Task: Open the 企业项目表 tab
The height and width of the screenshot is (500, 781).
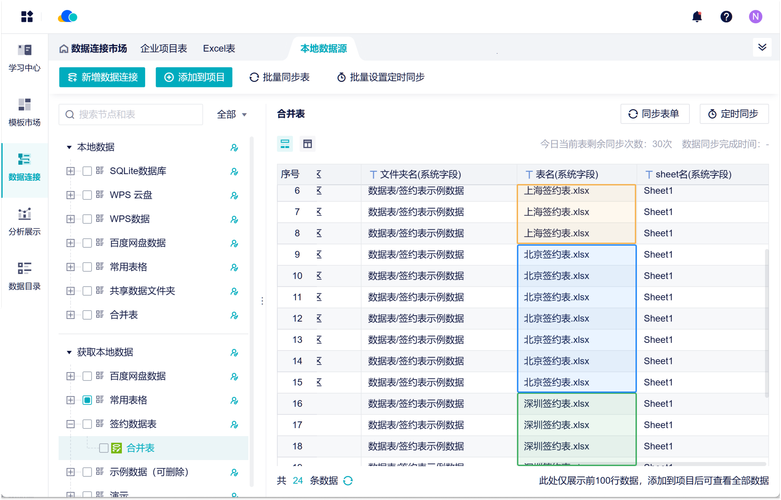Action: pyautogui.click(x=164, y=49)
